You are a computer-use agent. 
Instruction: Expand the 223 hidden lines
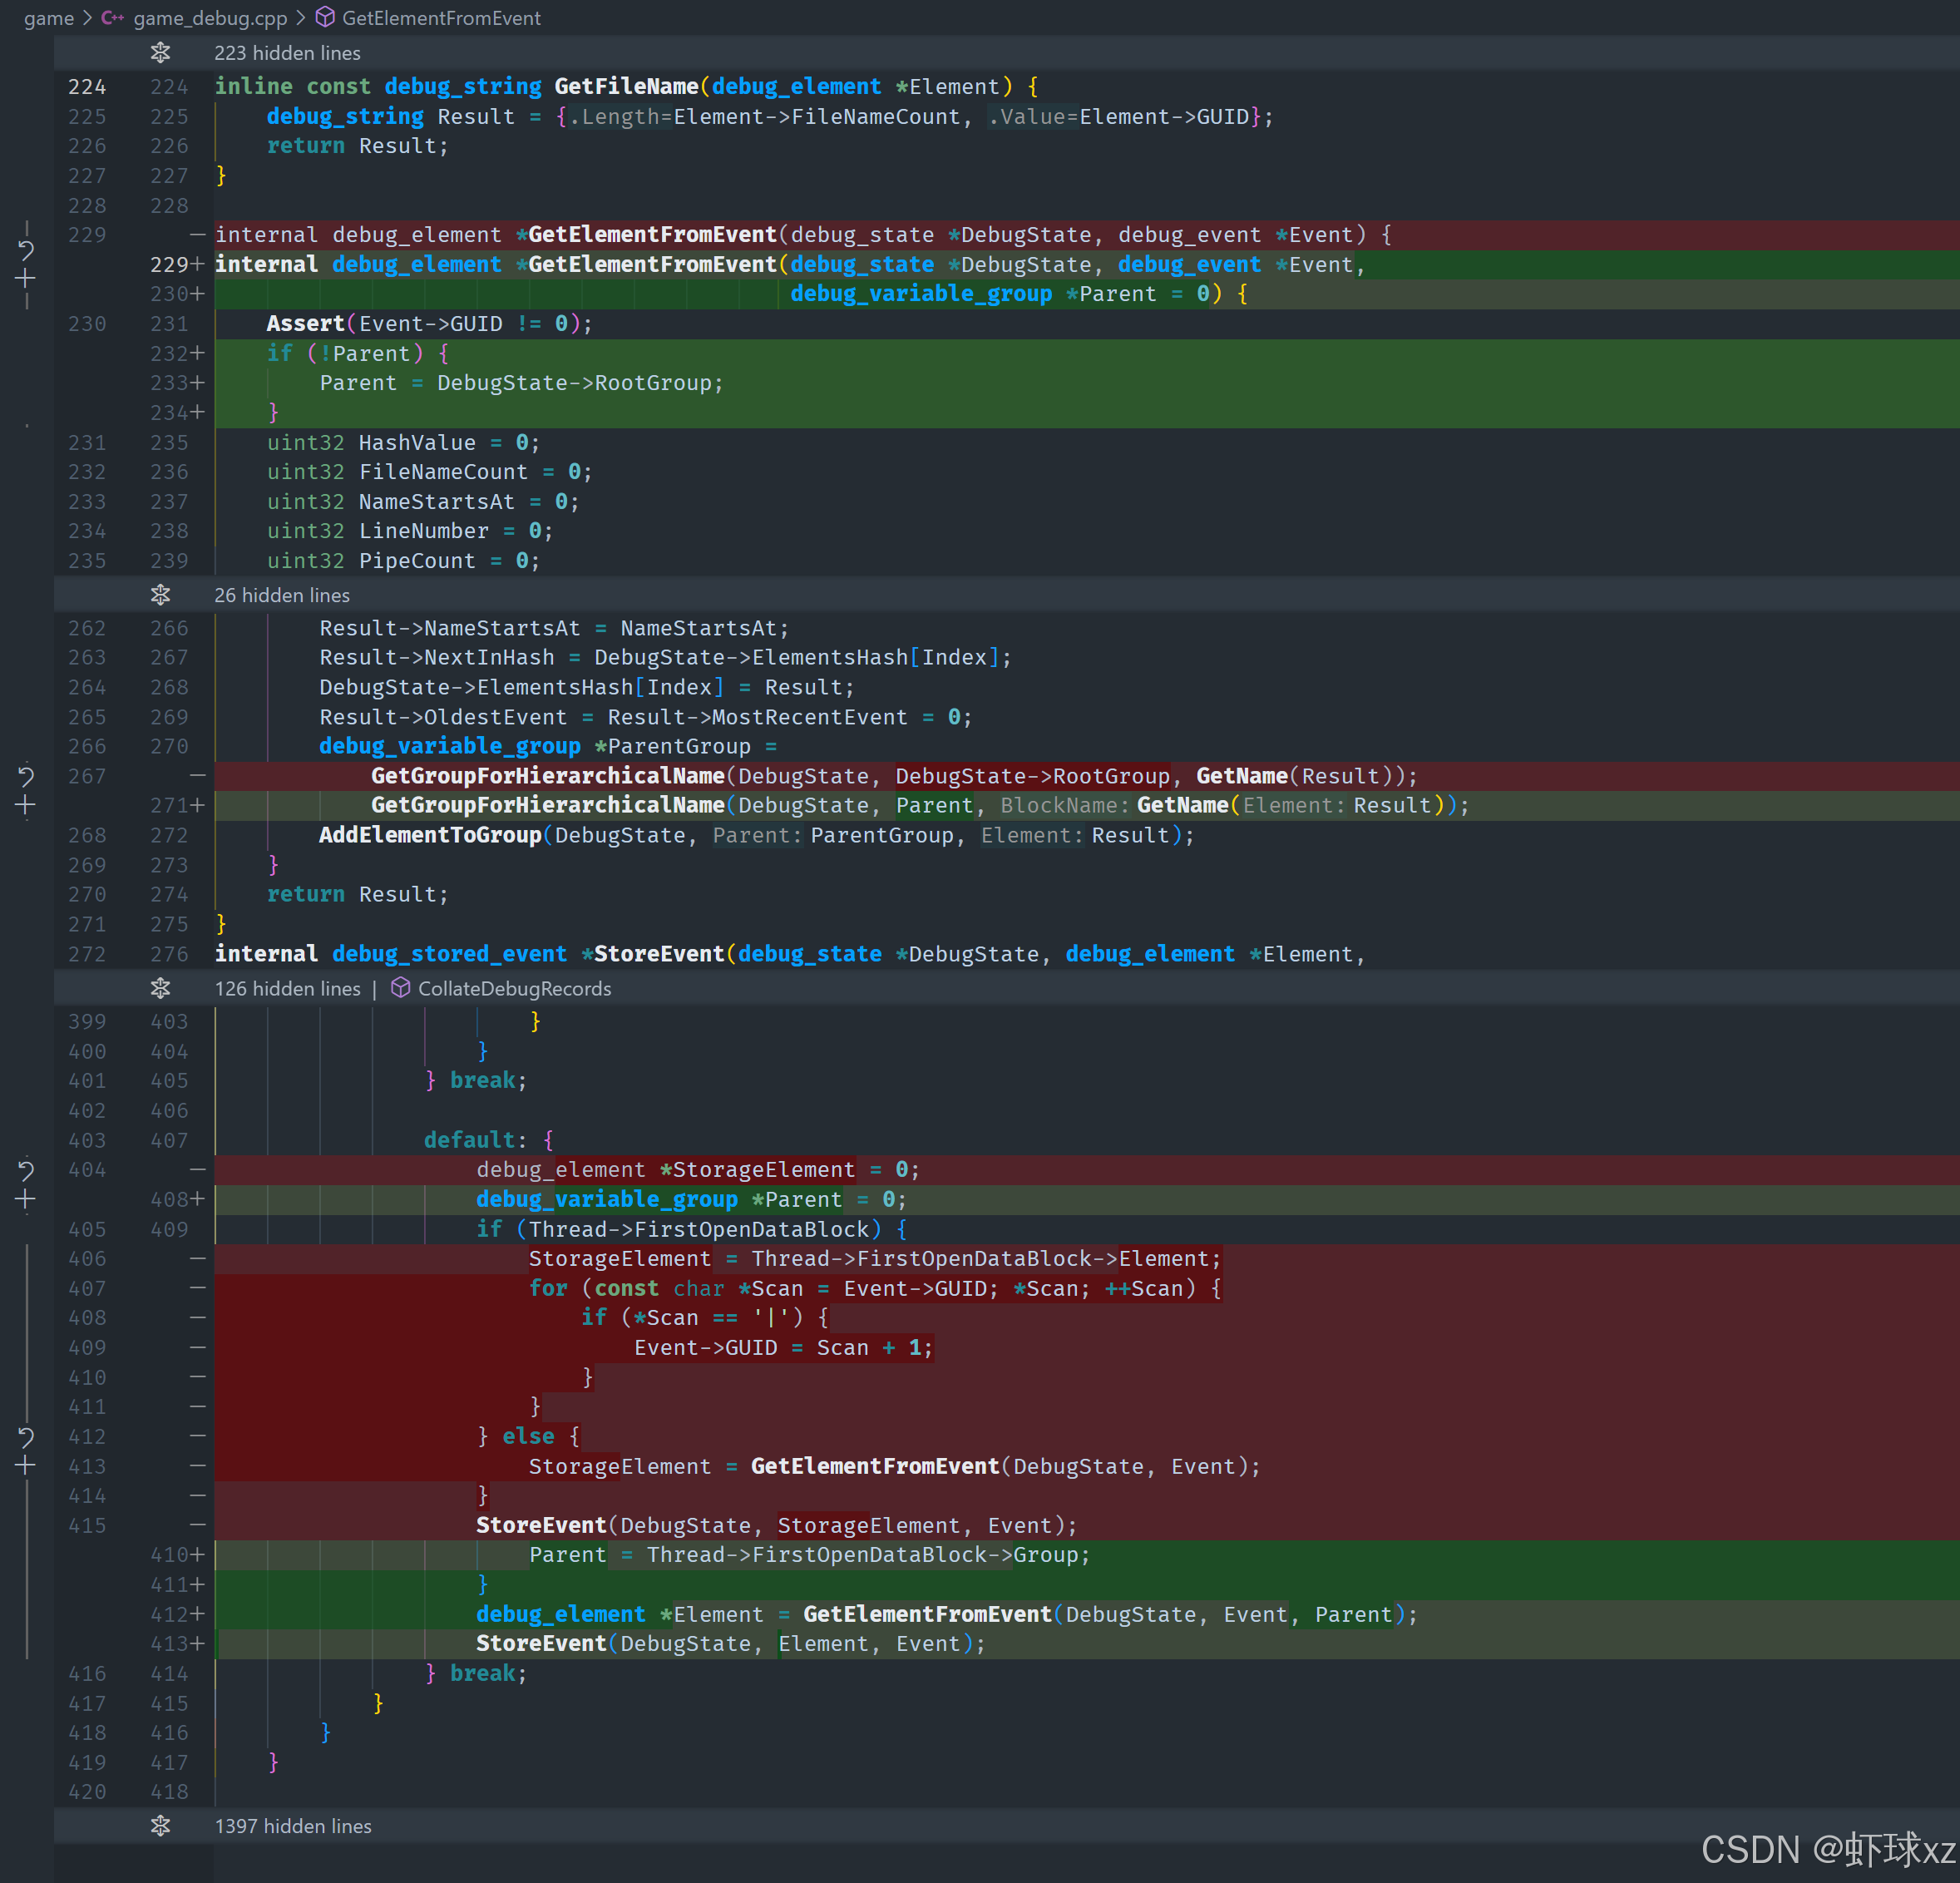pyautogui.click(x=287, y=53)
